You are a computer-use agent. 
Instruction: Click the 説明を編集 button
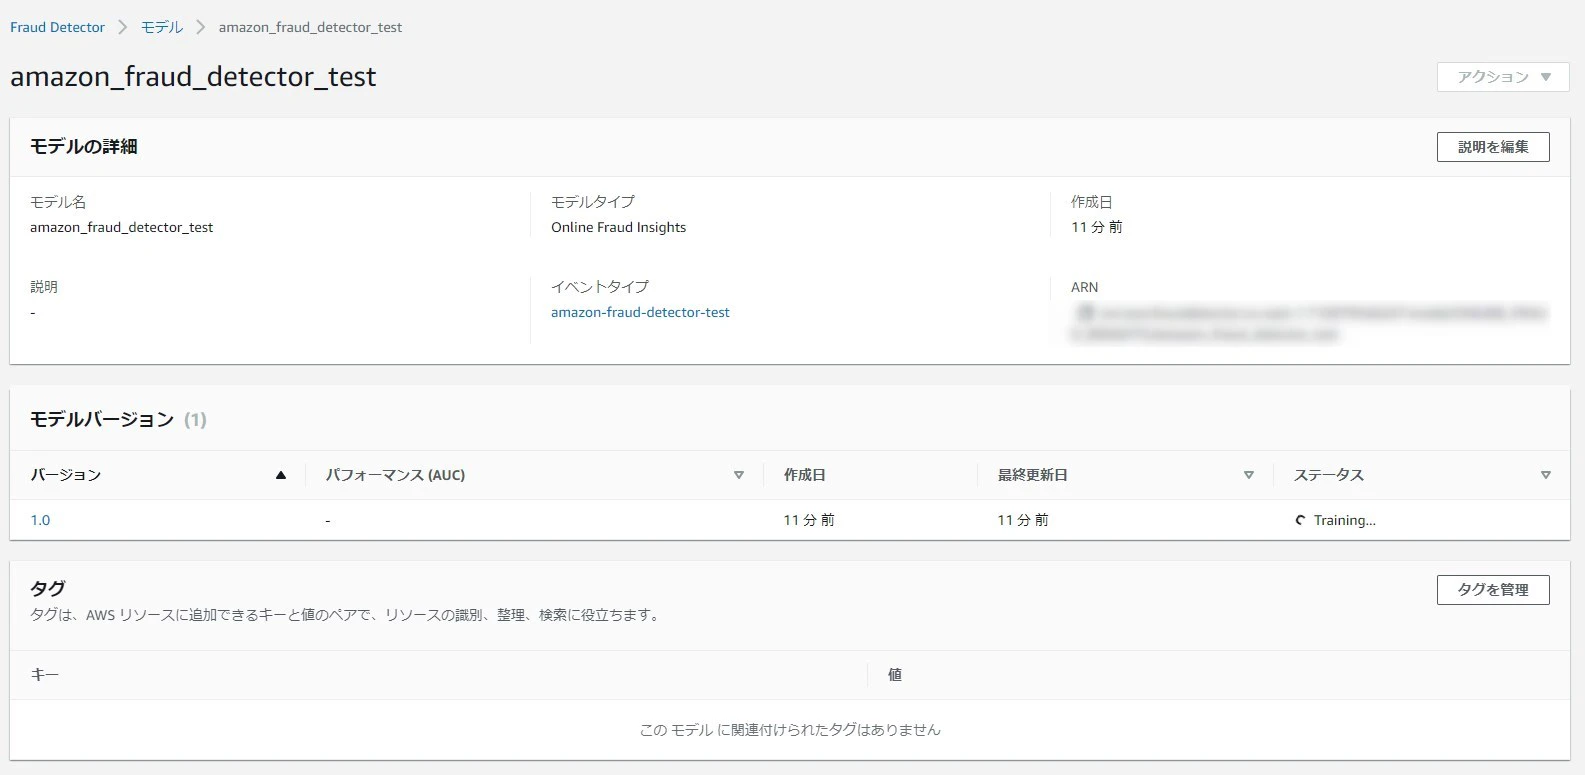[1493, 147]
